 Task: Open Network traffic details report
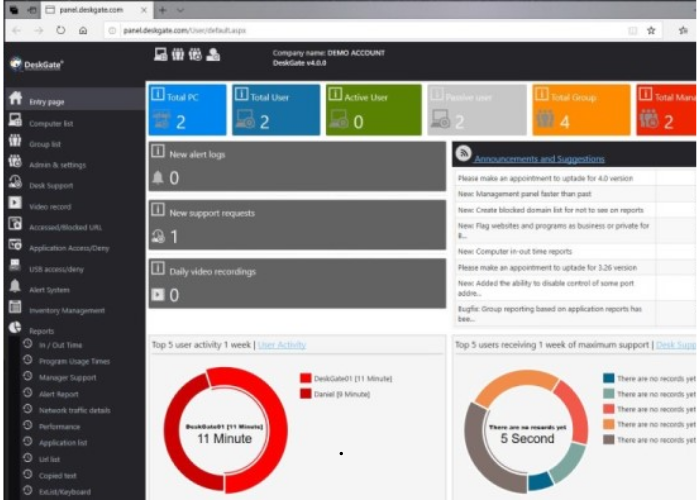pyautogui.click(x=75, y=410)
